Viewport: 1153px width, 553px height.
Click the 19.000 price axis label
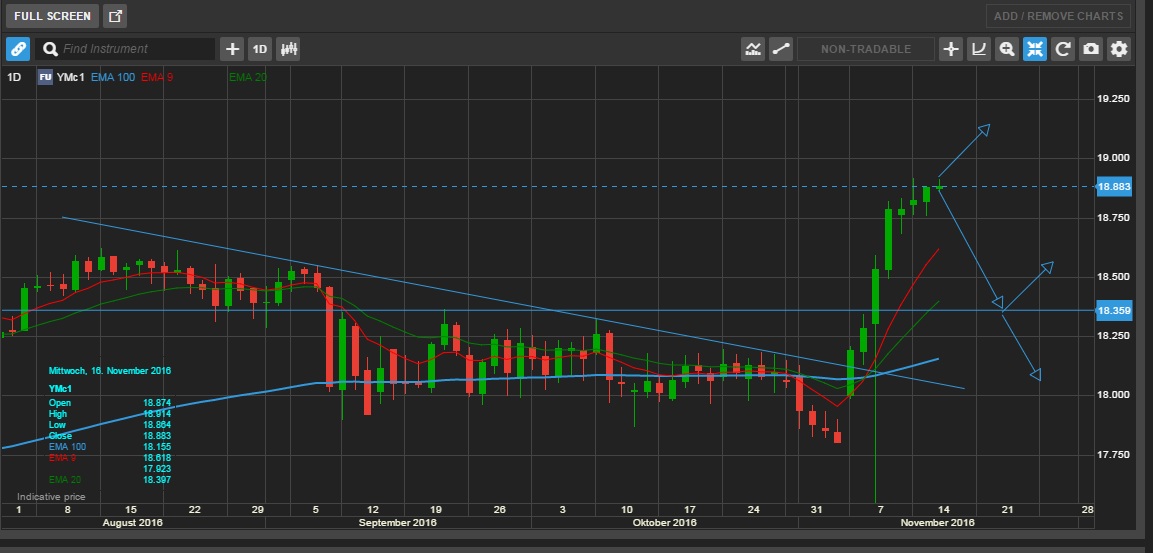[x=1113, y=158]
